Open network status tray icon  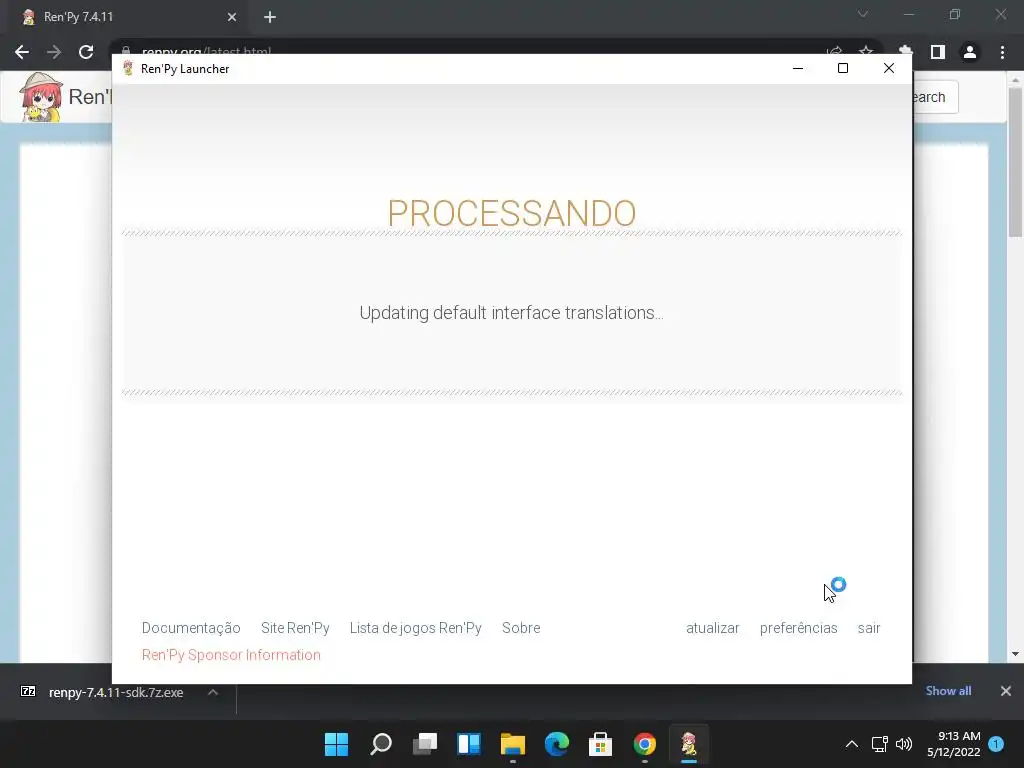click(880, 744)
